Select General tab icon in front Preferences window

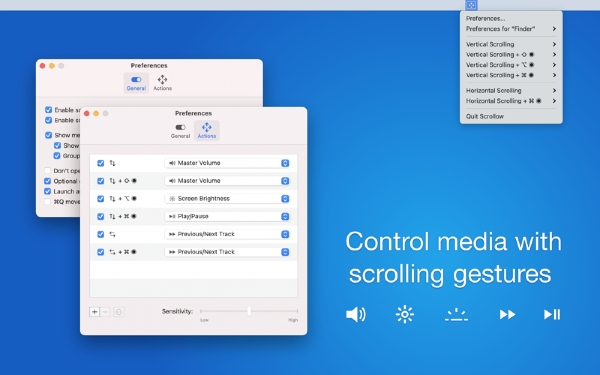coord(180,127)
